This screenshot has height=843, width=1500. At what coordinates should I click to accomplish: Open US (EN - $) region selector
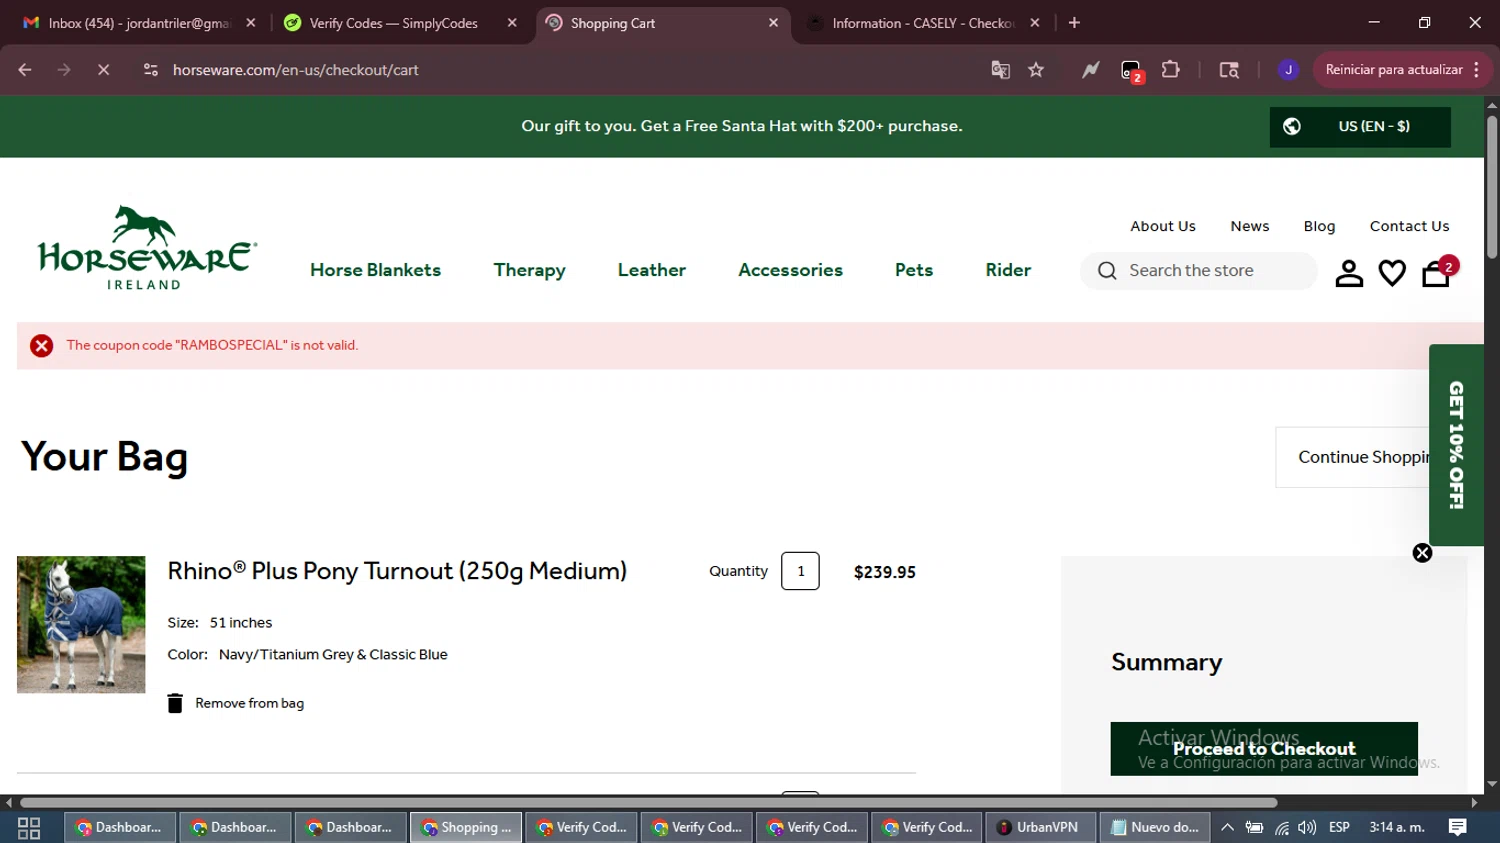(1360, 127)
